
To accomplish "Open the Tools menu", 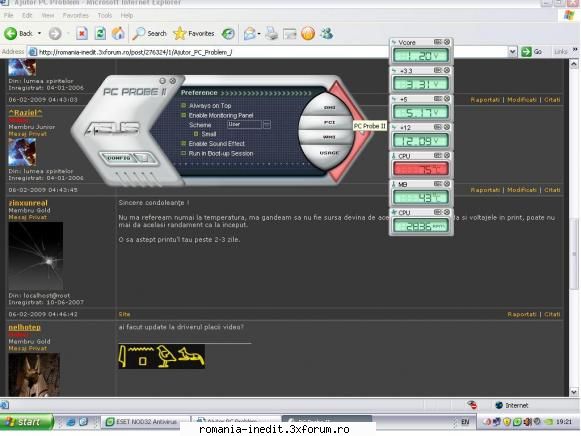I will click(x=105, y=16).
